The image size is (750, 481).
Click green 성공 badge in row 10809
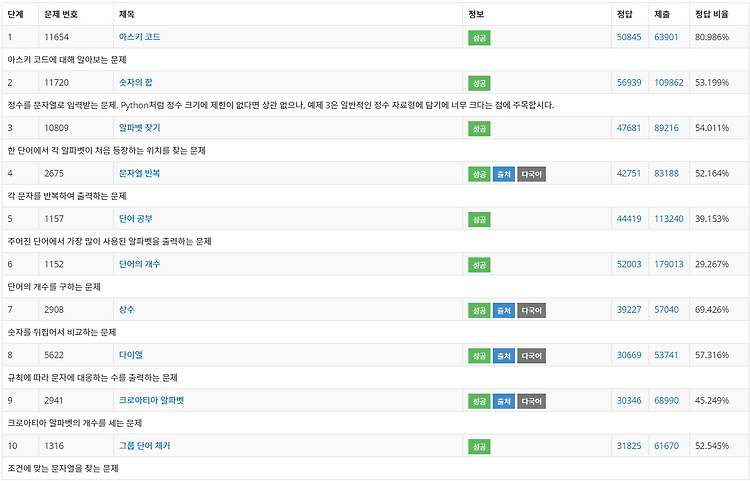479,129
